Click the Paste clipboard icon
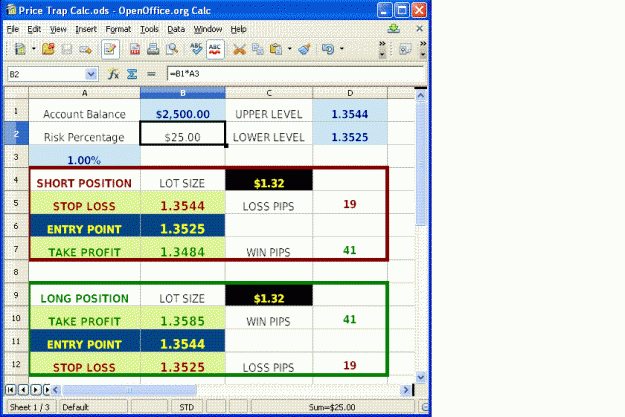This screenshot has width=625, height=417. coord(276,49)
